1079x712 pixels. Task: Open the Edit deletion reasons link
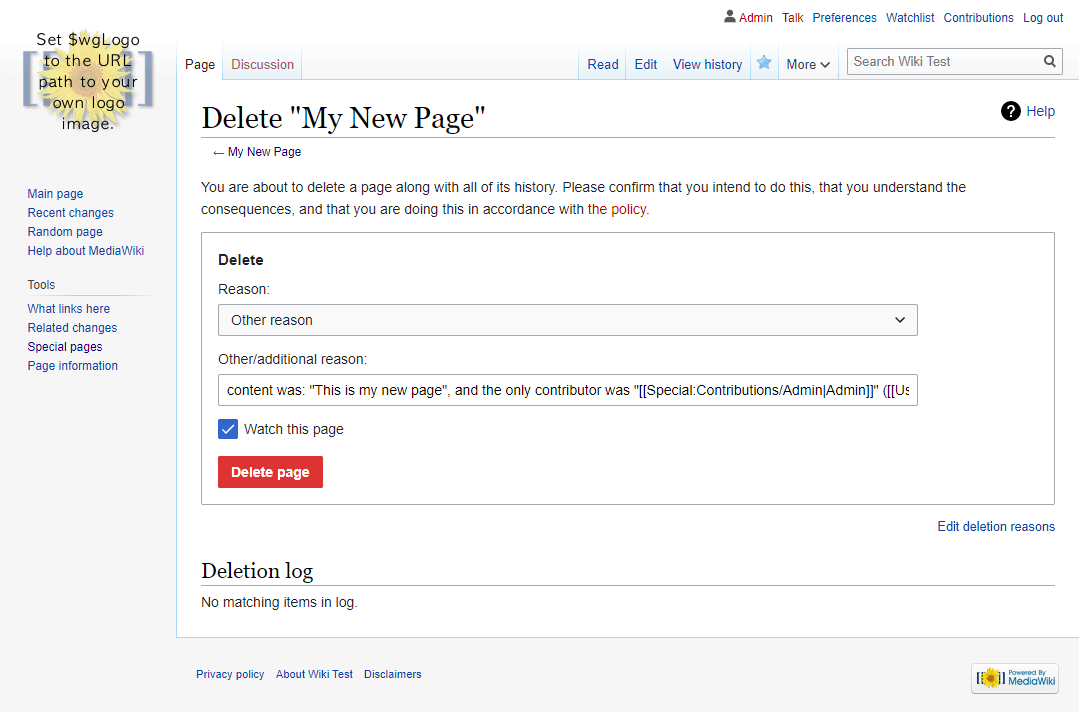[x=995, y=526]
